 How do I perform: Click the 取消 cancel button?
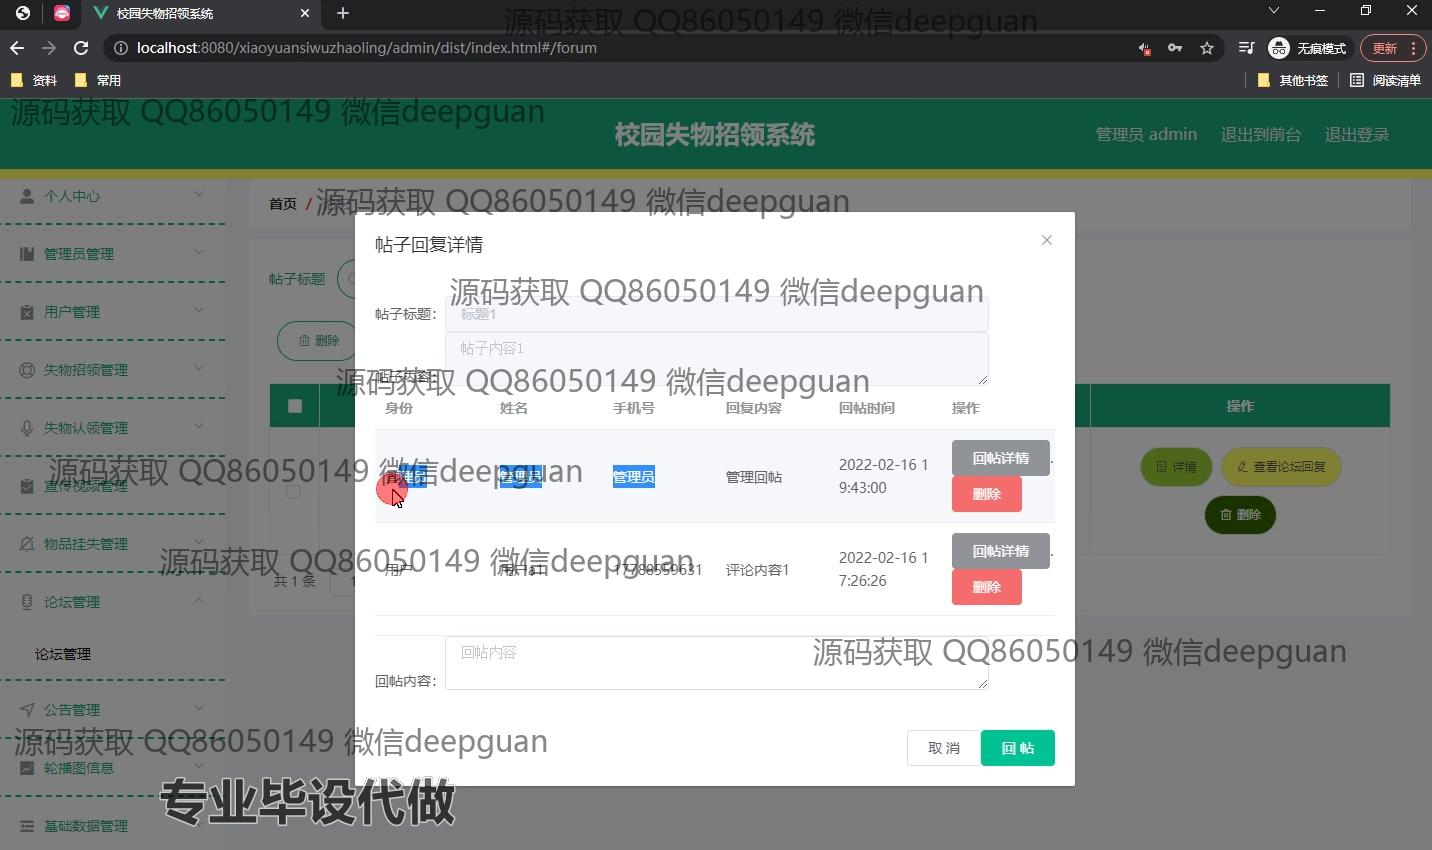942,747
